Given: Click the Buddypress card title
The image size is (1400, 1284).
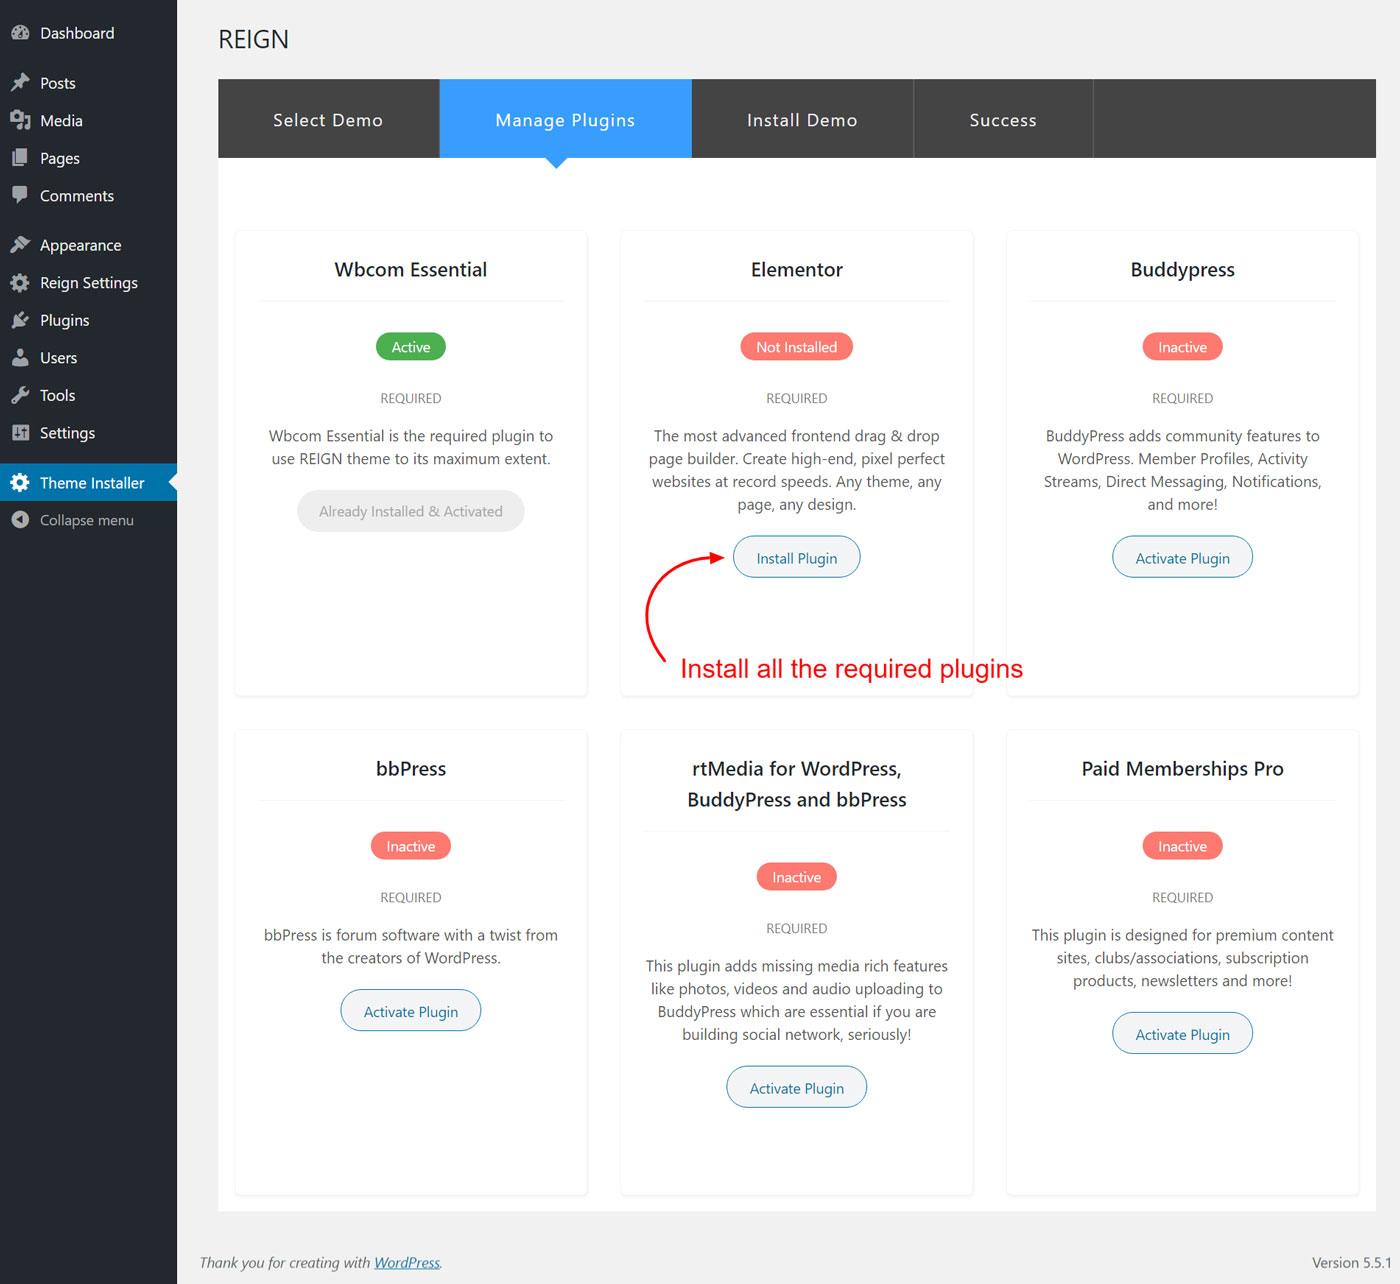Looking at the screenshot, I should [x=1183, y=270].
